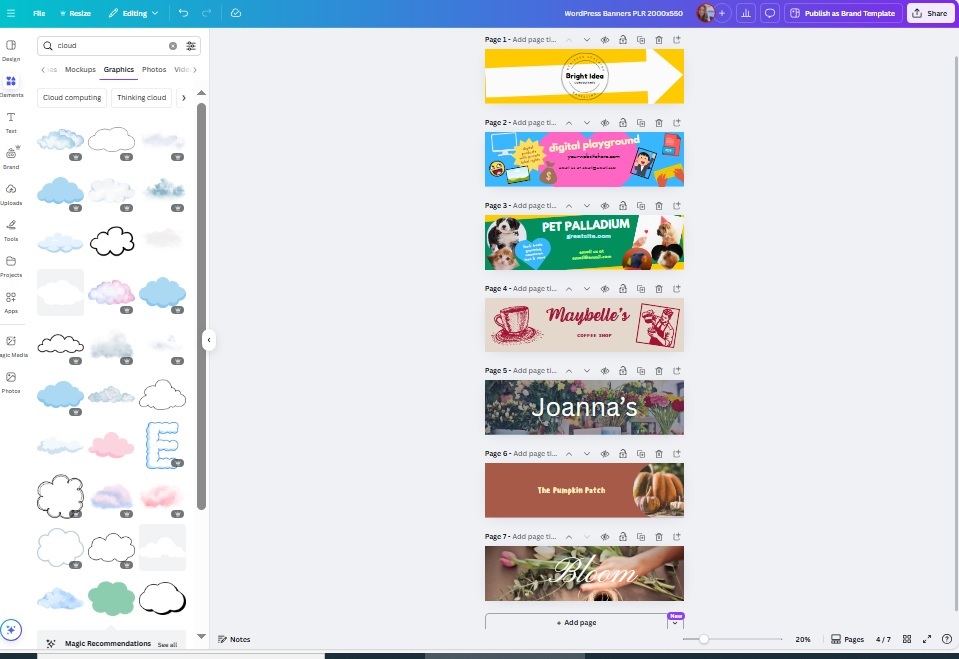Open the Projects sidebar panel

tap(11, 267)
